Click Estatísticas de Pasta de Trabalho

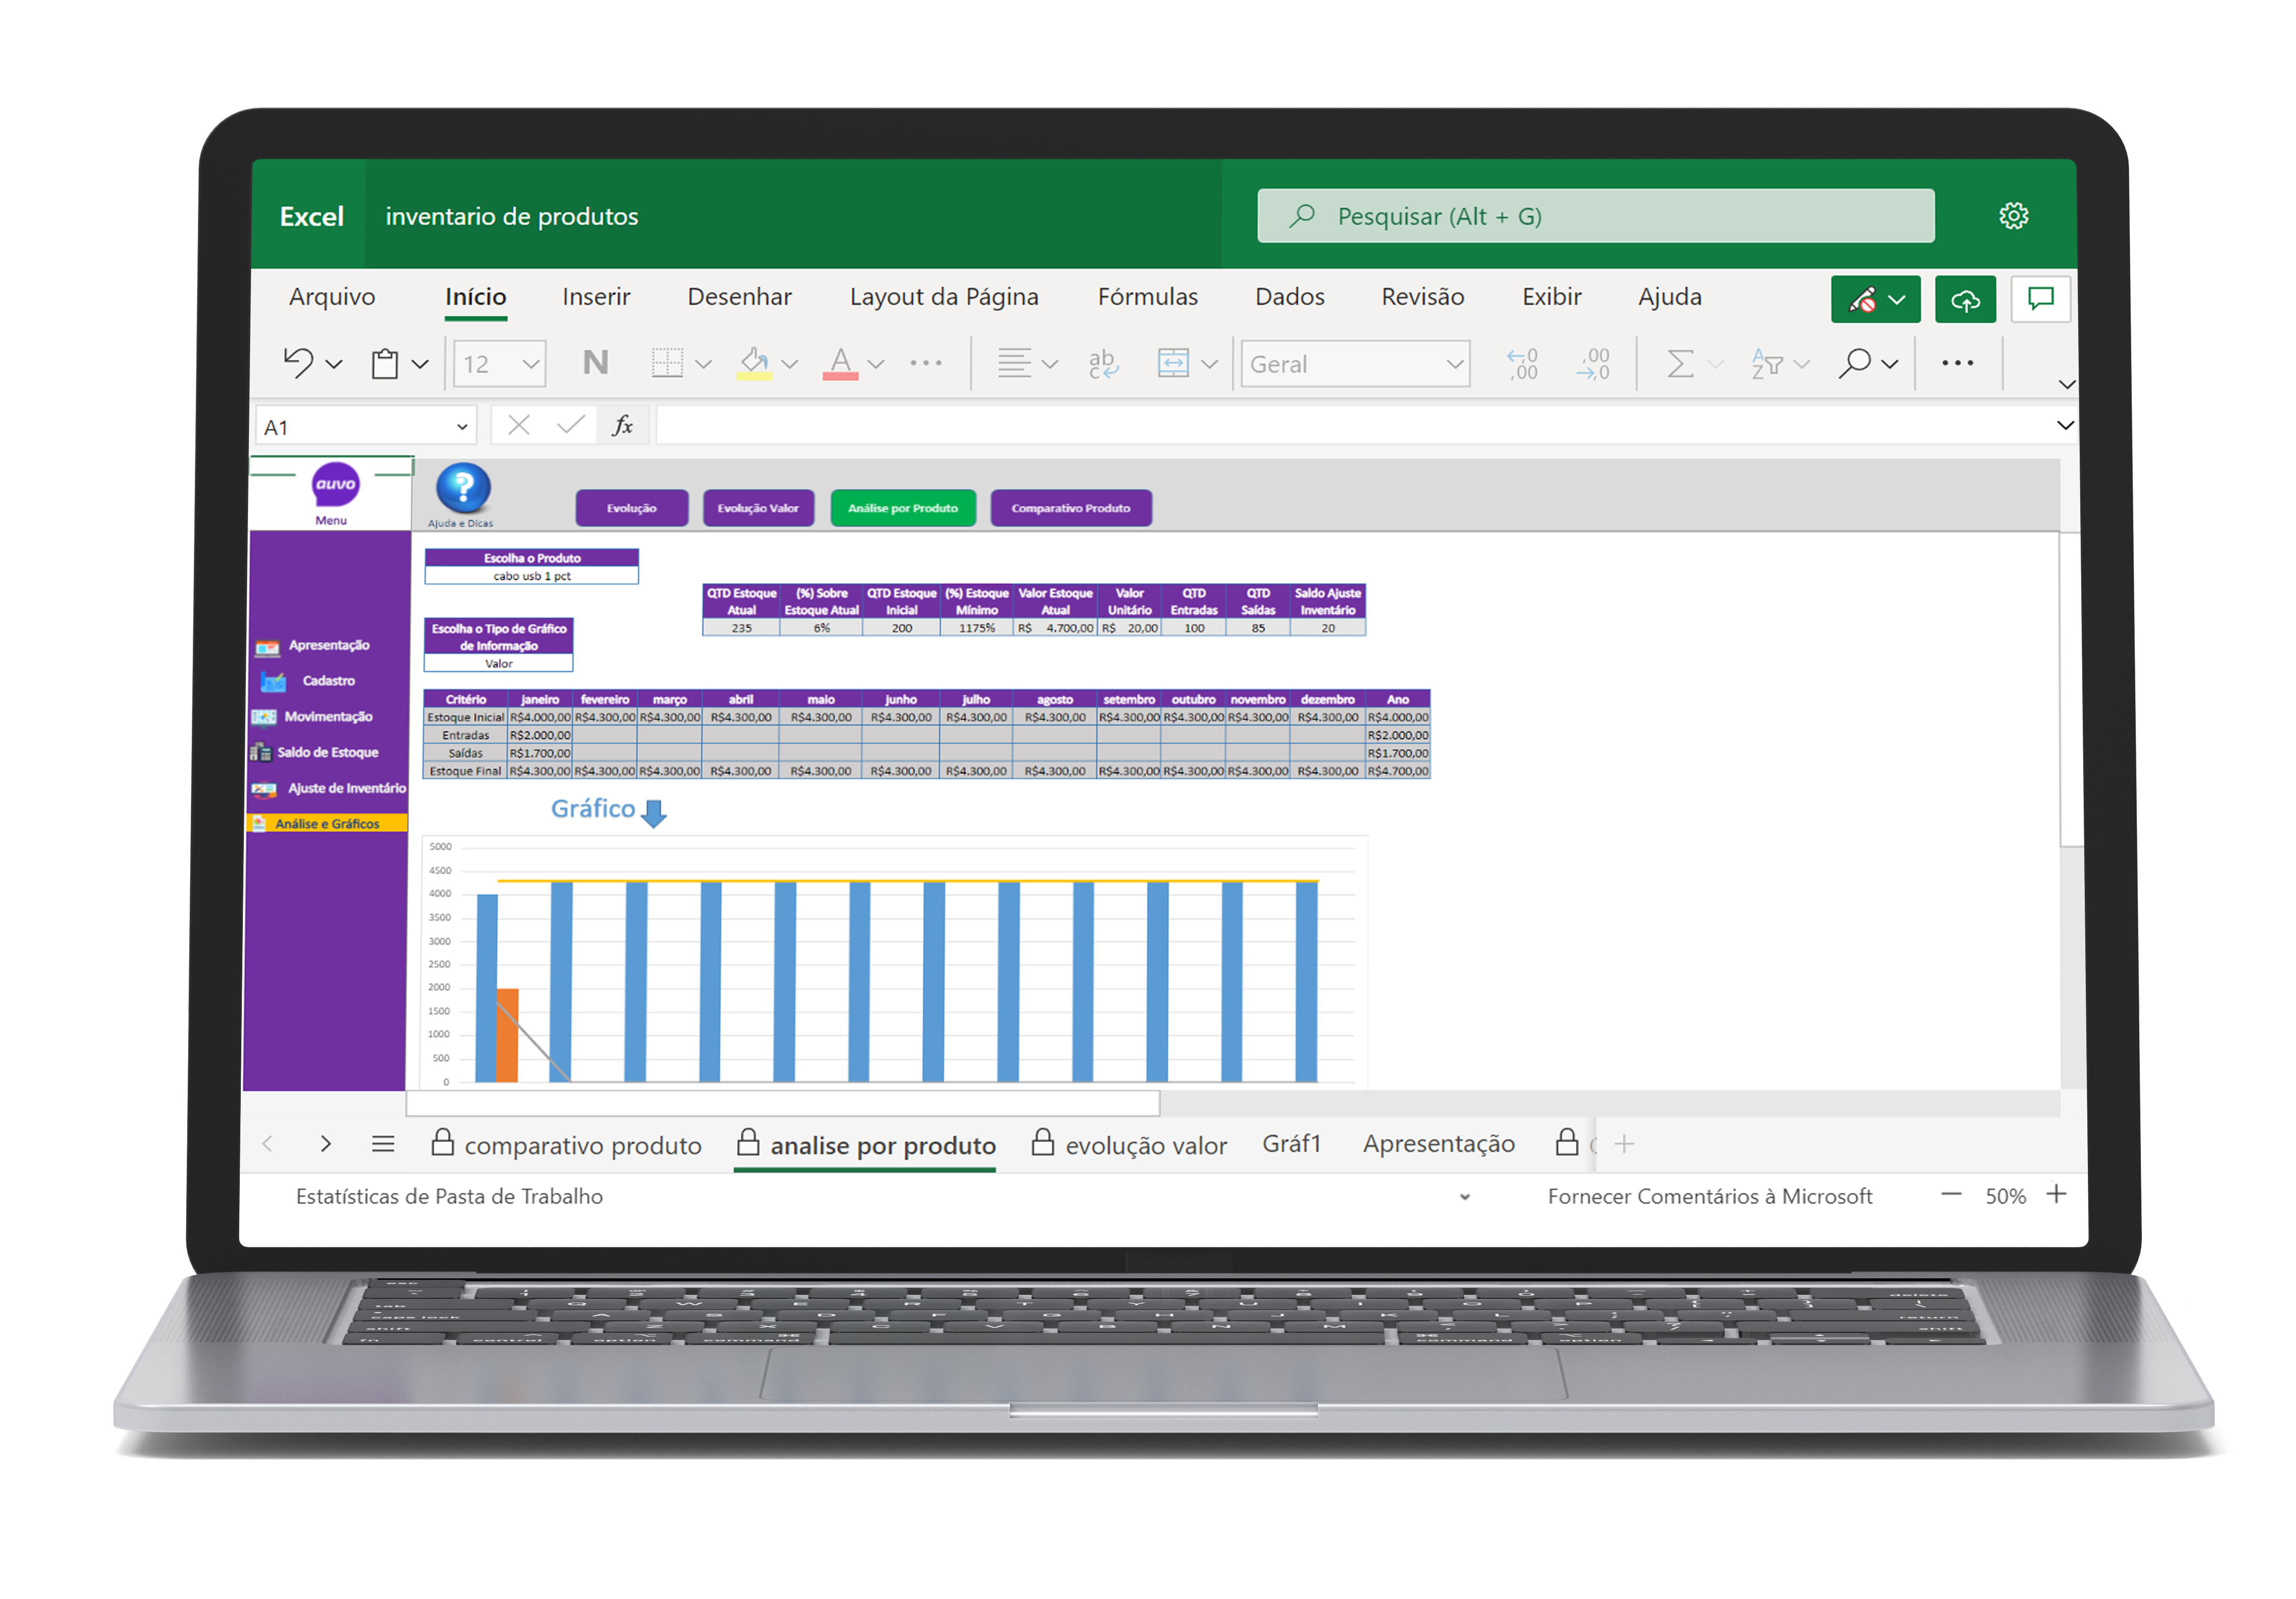click(450, 1196)
